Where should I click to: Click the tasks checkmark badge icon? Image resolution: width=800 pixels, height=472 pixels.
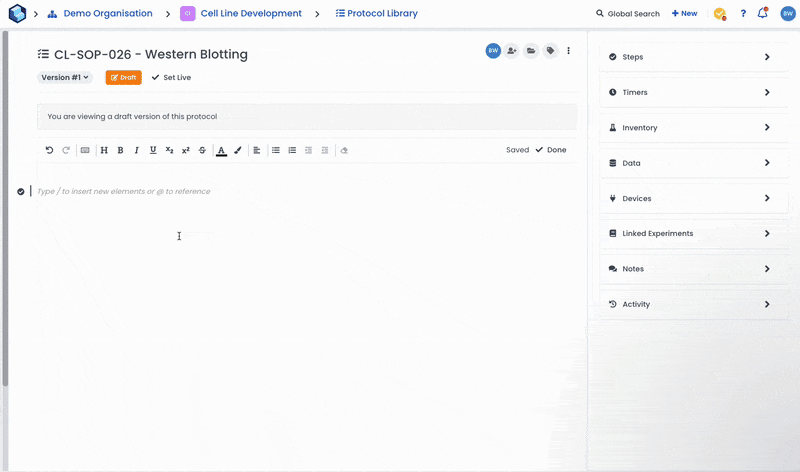point(720,14)
